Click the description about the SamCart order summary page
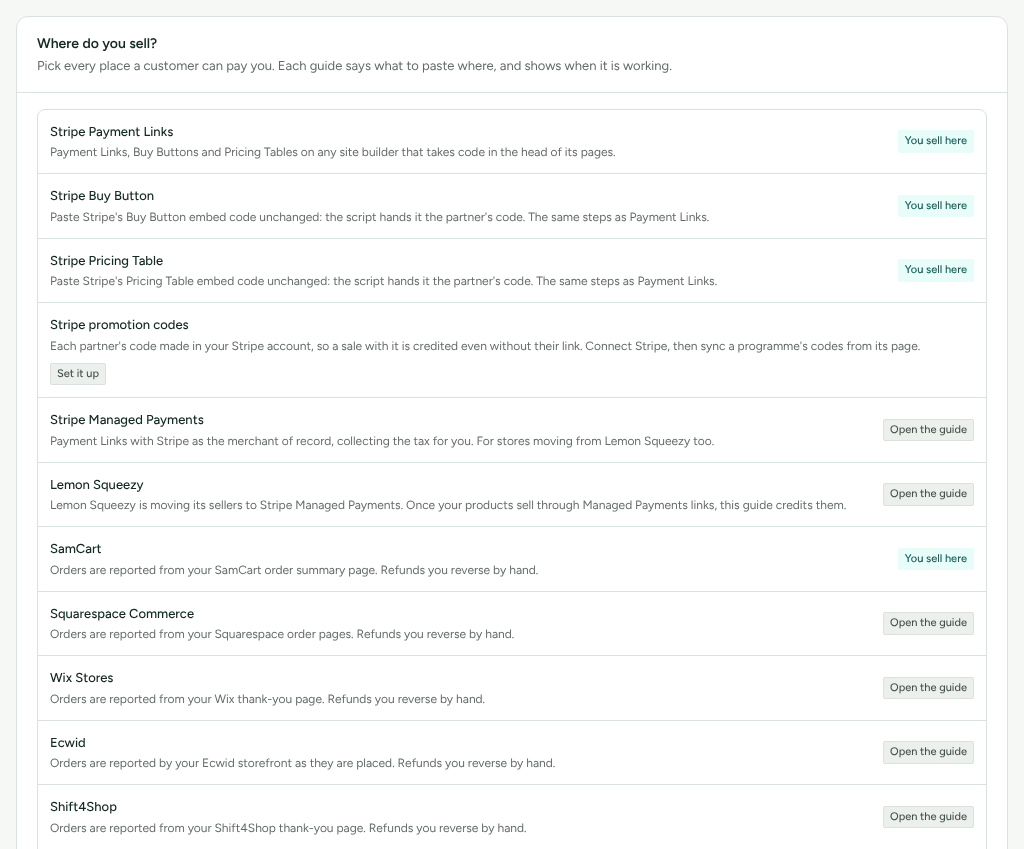1024x849 pixels. (295, 570)
